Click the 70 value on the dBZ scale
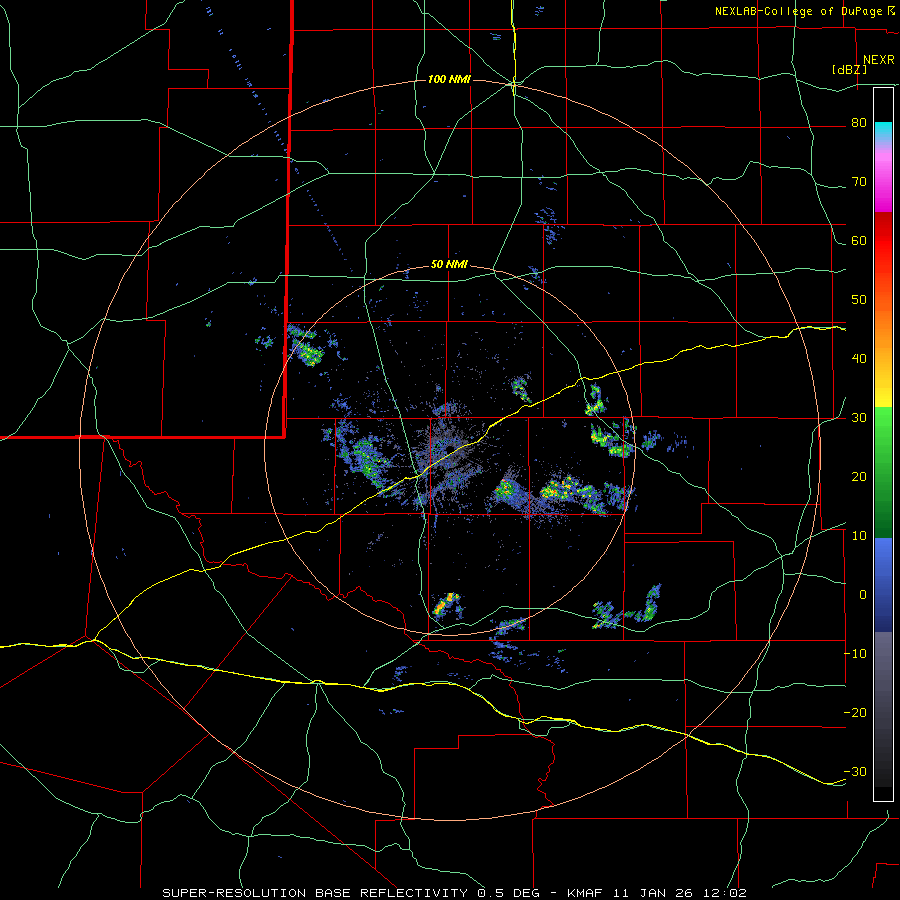The height and width of the screenshot is (900, 900). point(859,182)
